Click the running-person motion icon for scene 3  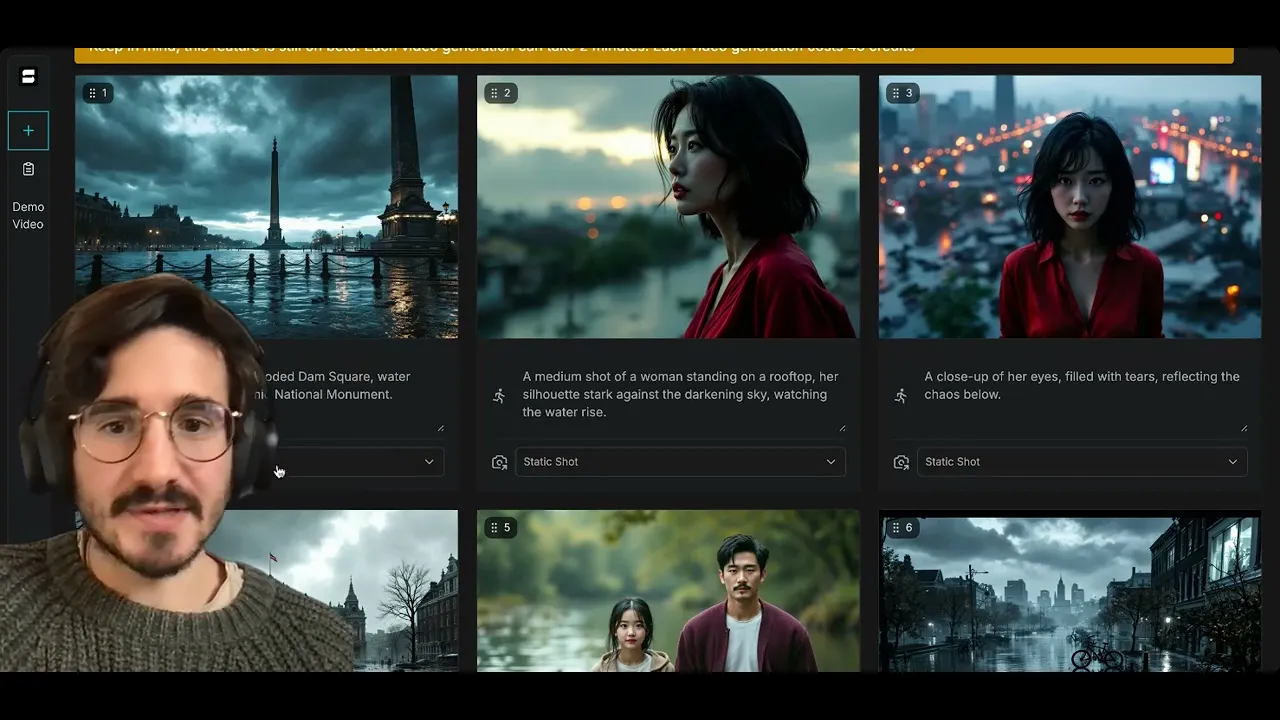coord(901,396)
